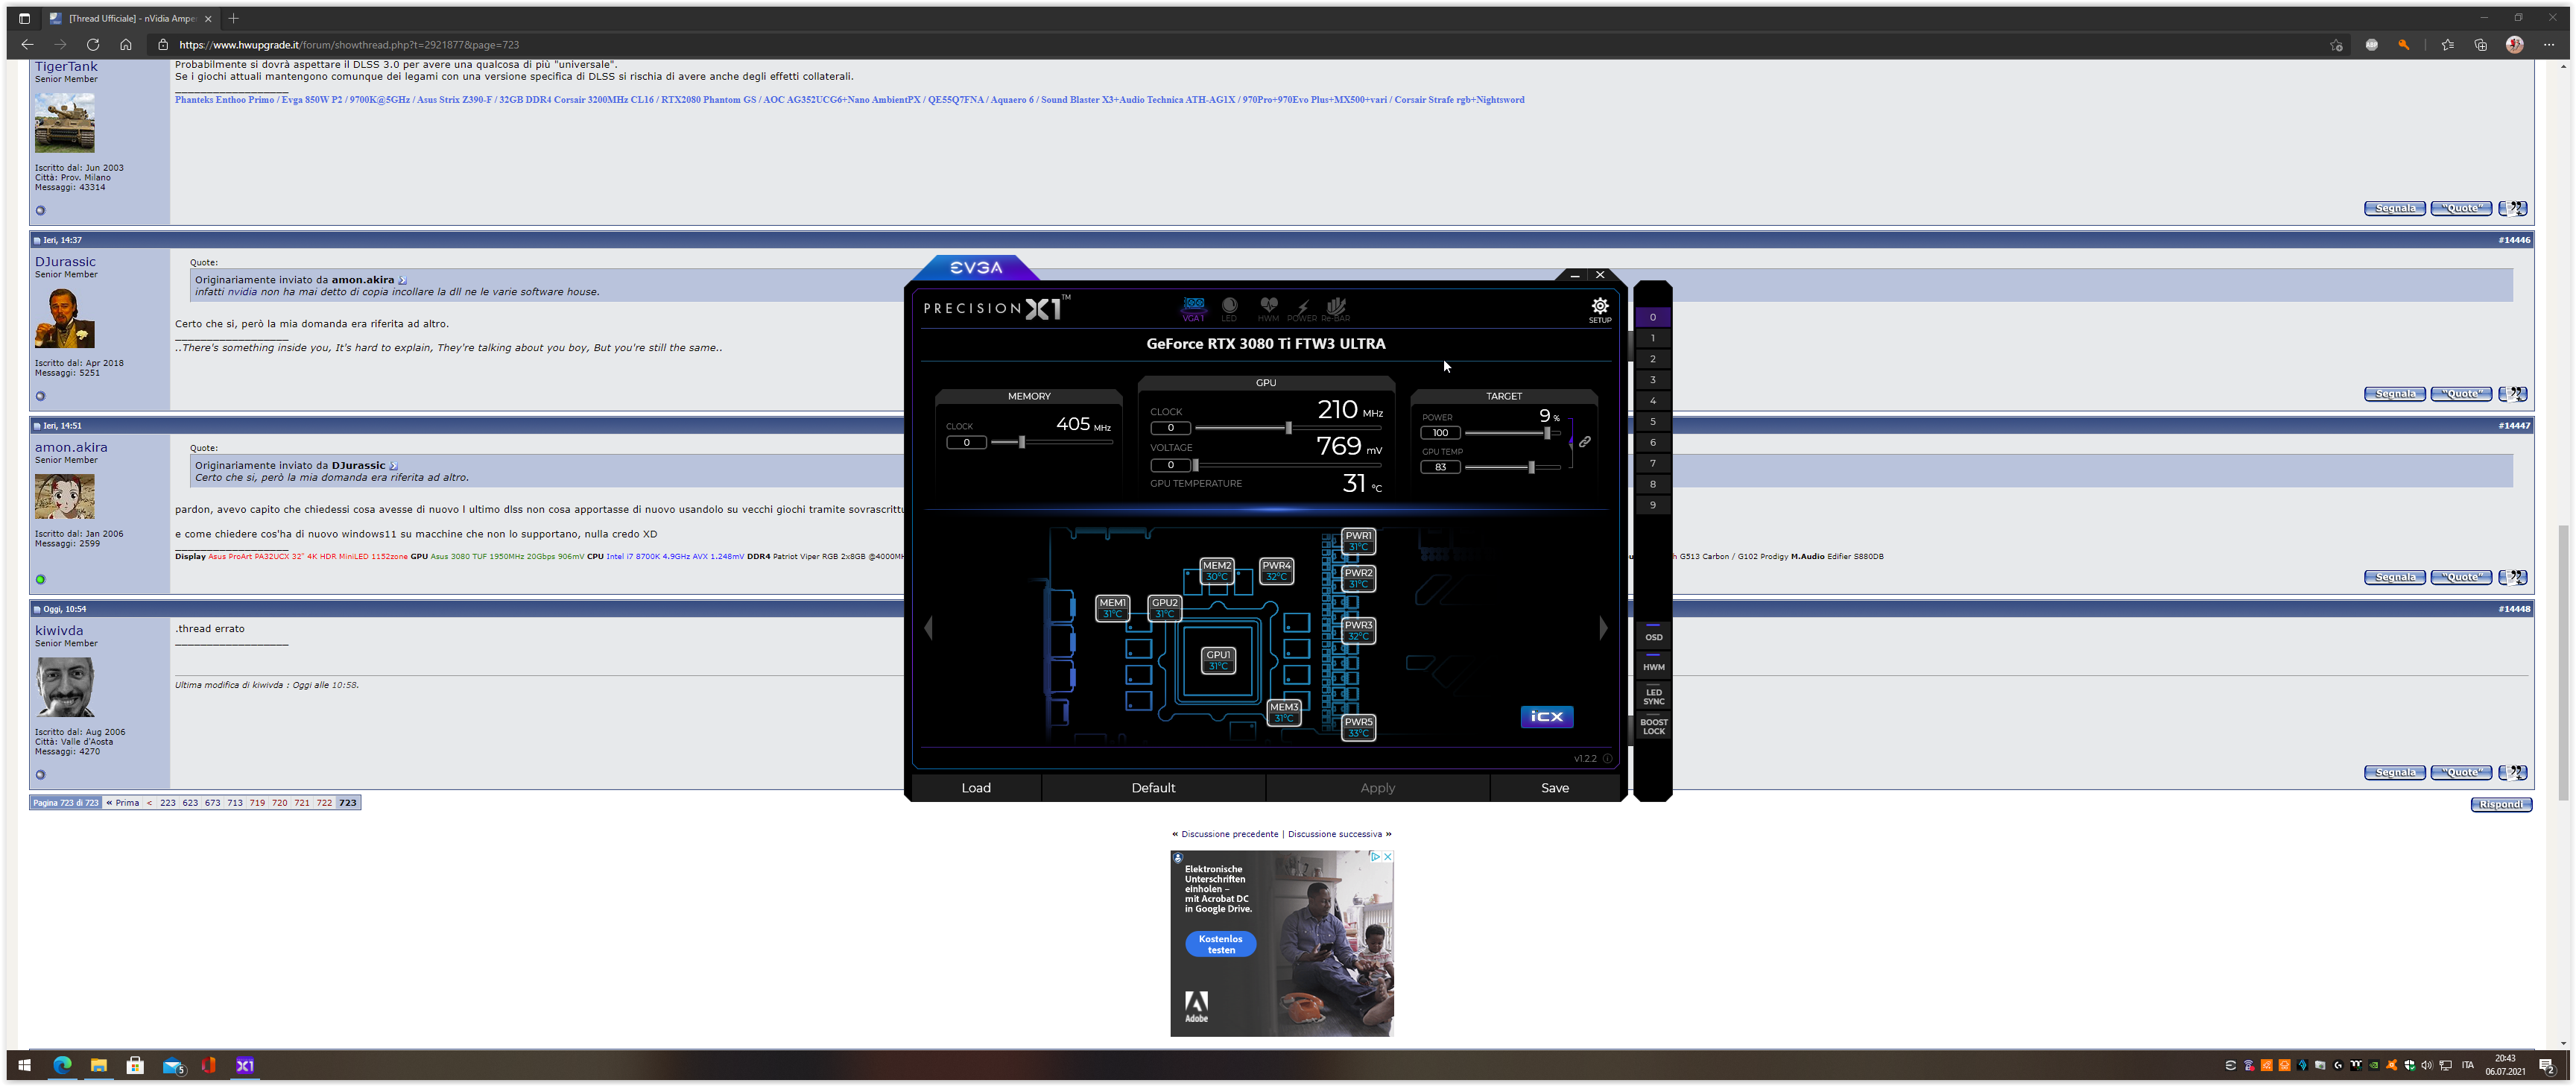Click the memory clock offset input field
Screen dimensions: 2576x1086
966,442
